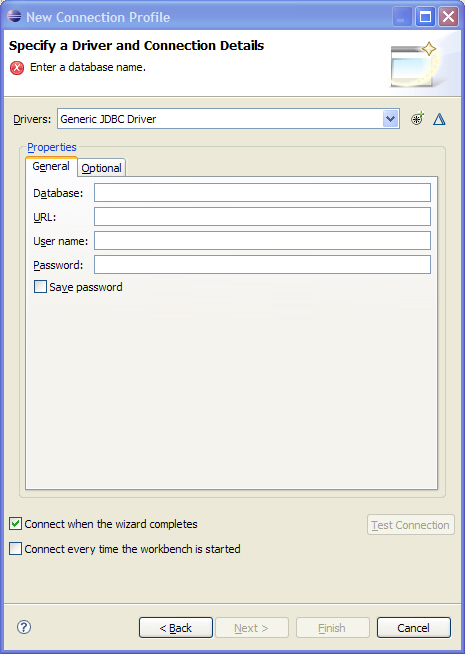Switch to the Optional tab
Viewport: 465px width, 654px height.
coord(101,168)
